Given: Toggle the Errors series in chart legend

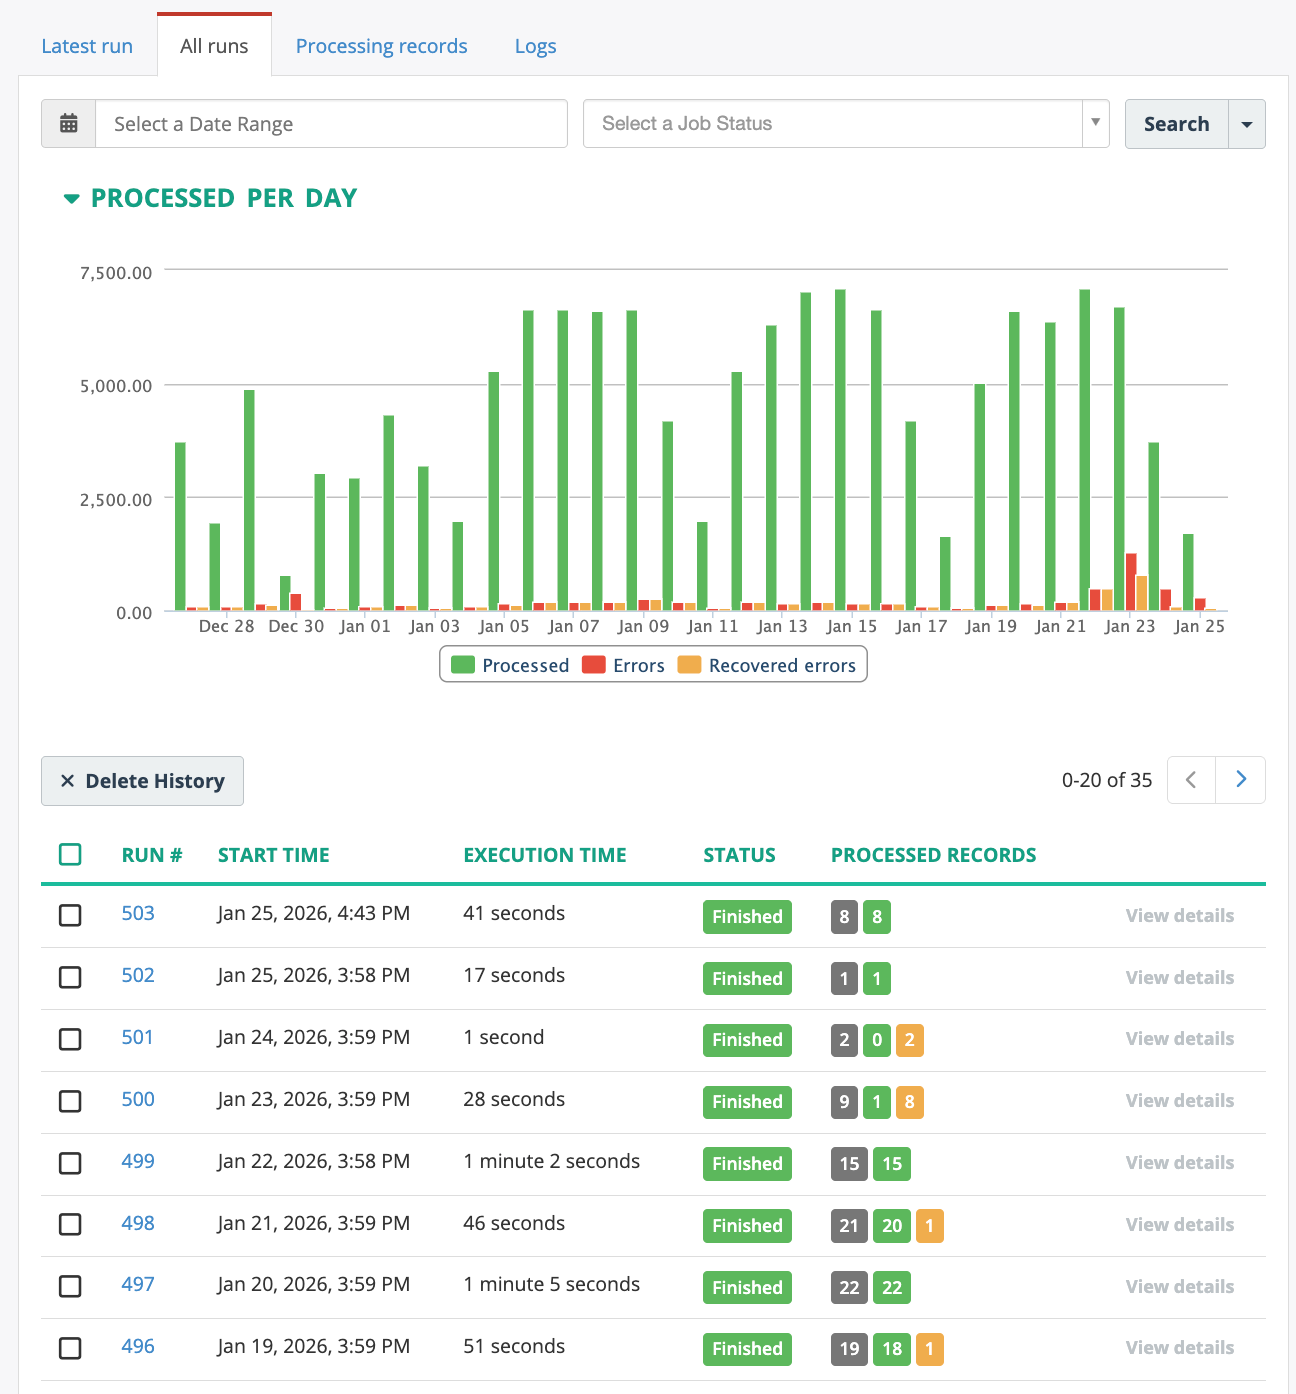Looking at the screenshot, I should tap(623, 666).
